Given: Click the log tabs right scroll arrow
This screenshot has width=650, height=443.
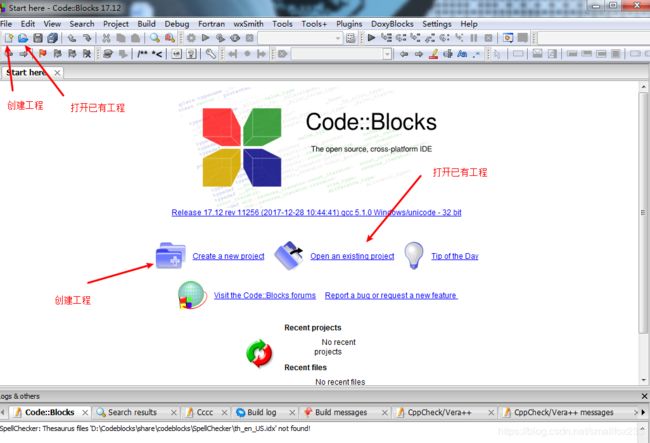Looking at the screenshot, I should pos(643,412).
